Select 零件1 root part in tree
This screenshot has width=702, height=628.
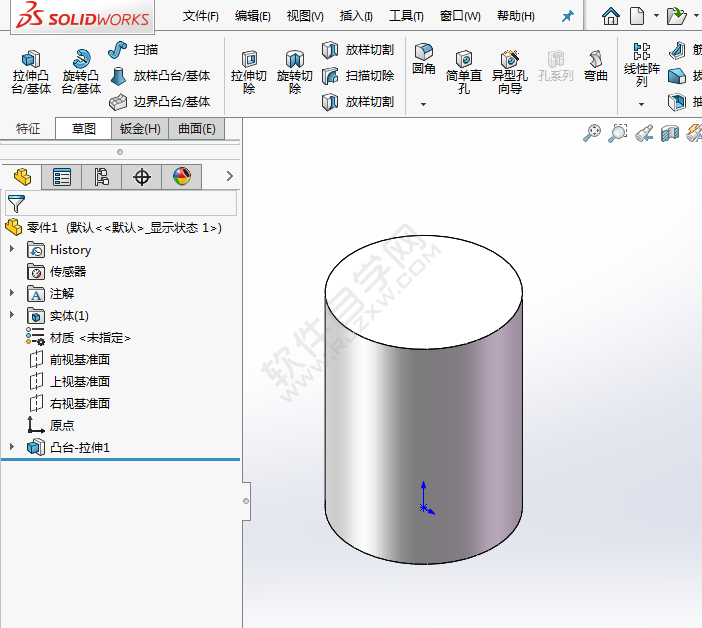[114, 228]
